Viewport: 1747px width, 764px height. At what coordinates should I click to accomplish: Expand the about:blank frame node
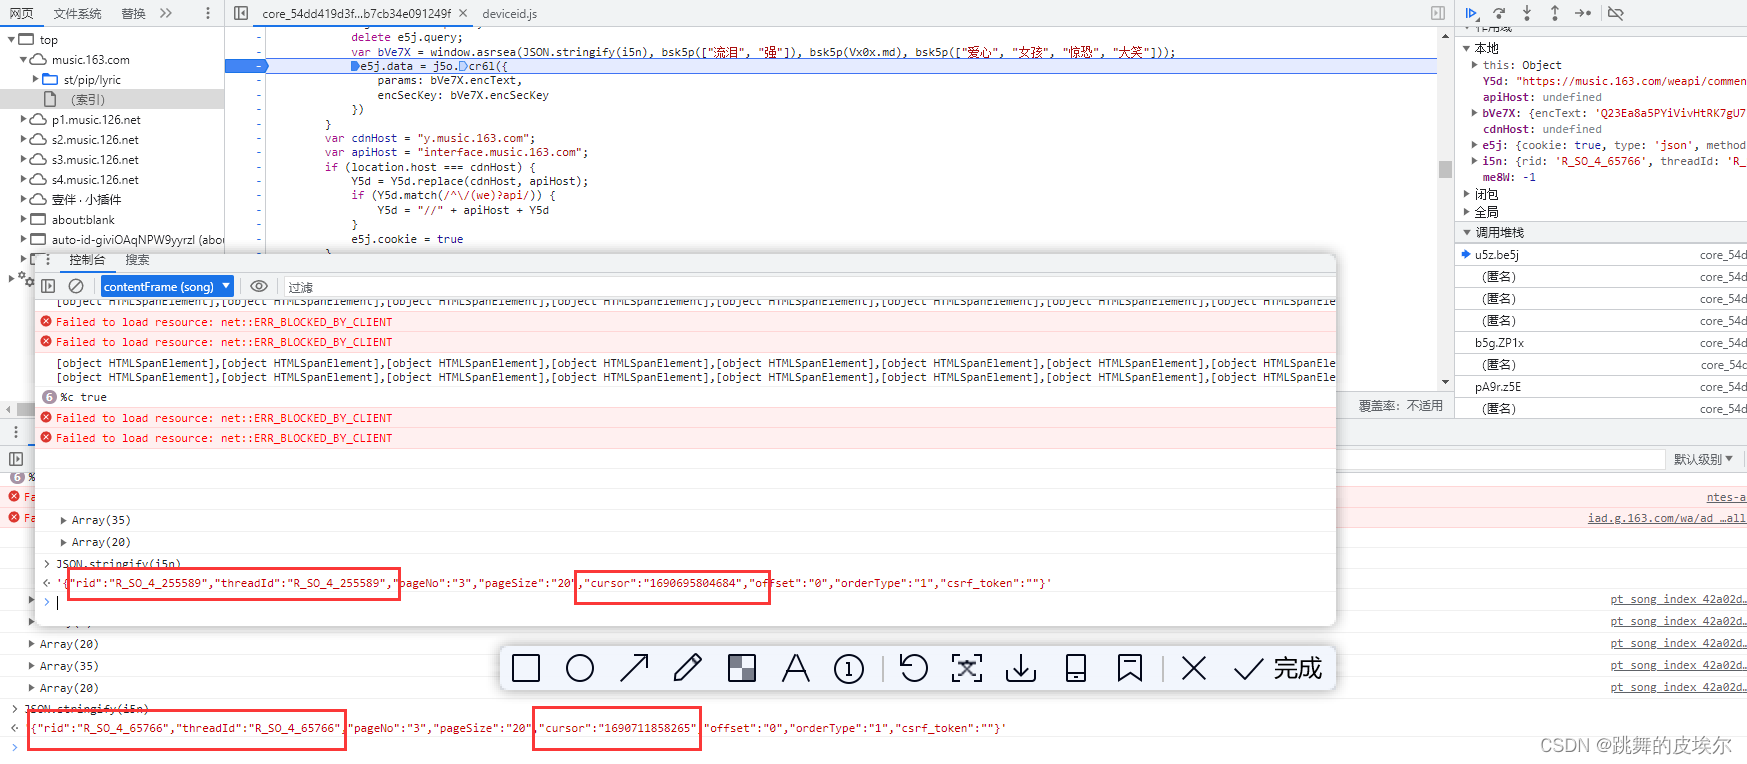click(23, 219)
